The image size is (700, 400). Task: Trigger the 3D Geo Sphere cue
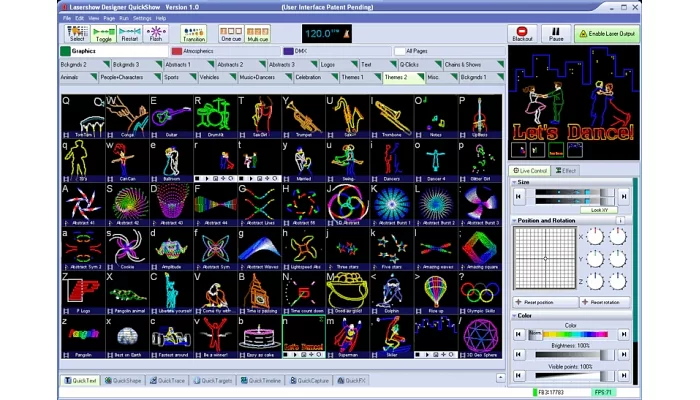(480, 337)
